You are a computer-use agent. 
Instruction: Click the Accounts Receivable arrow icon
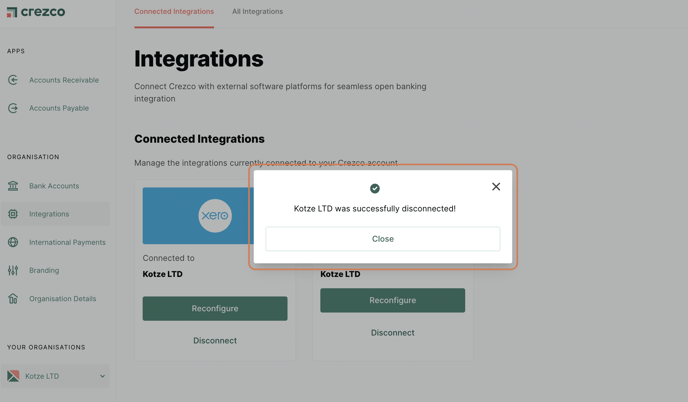tap(13, 80)
